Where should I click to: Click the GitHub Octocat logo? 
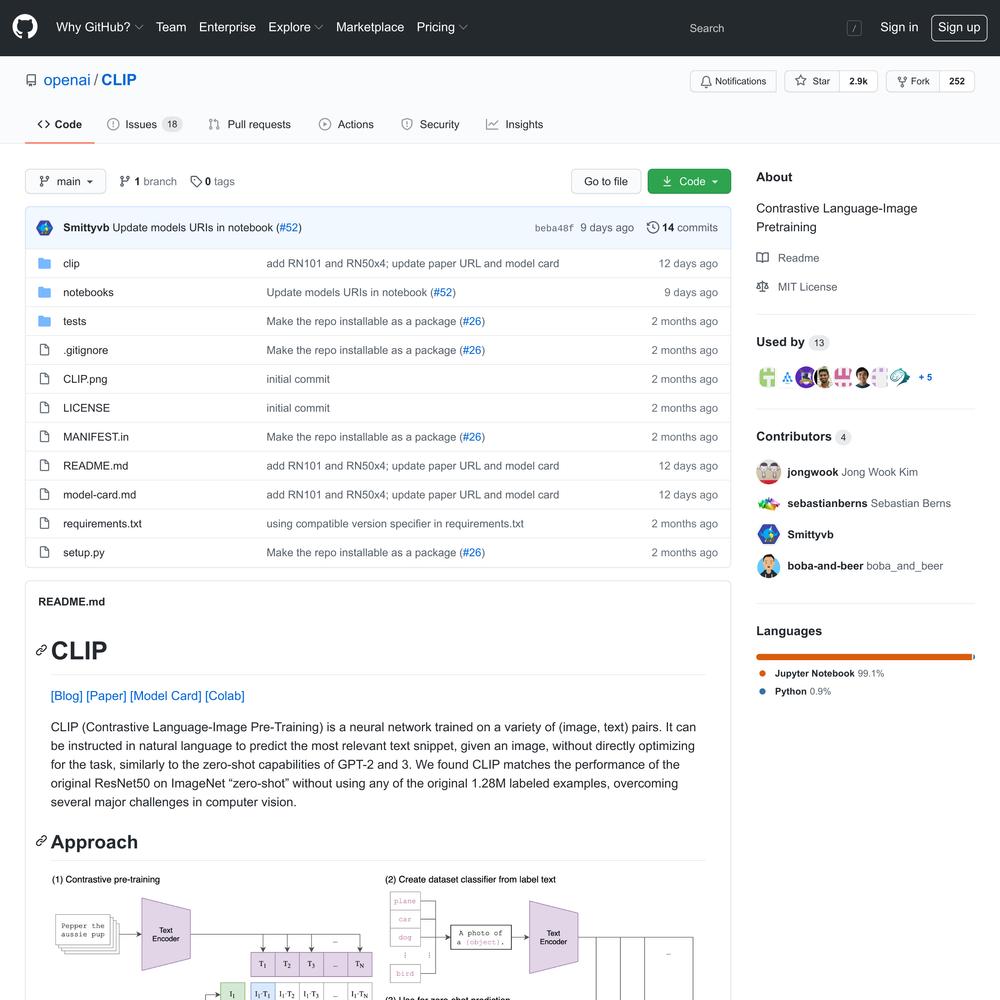(x=25, y=27)
